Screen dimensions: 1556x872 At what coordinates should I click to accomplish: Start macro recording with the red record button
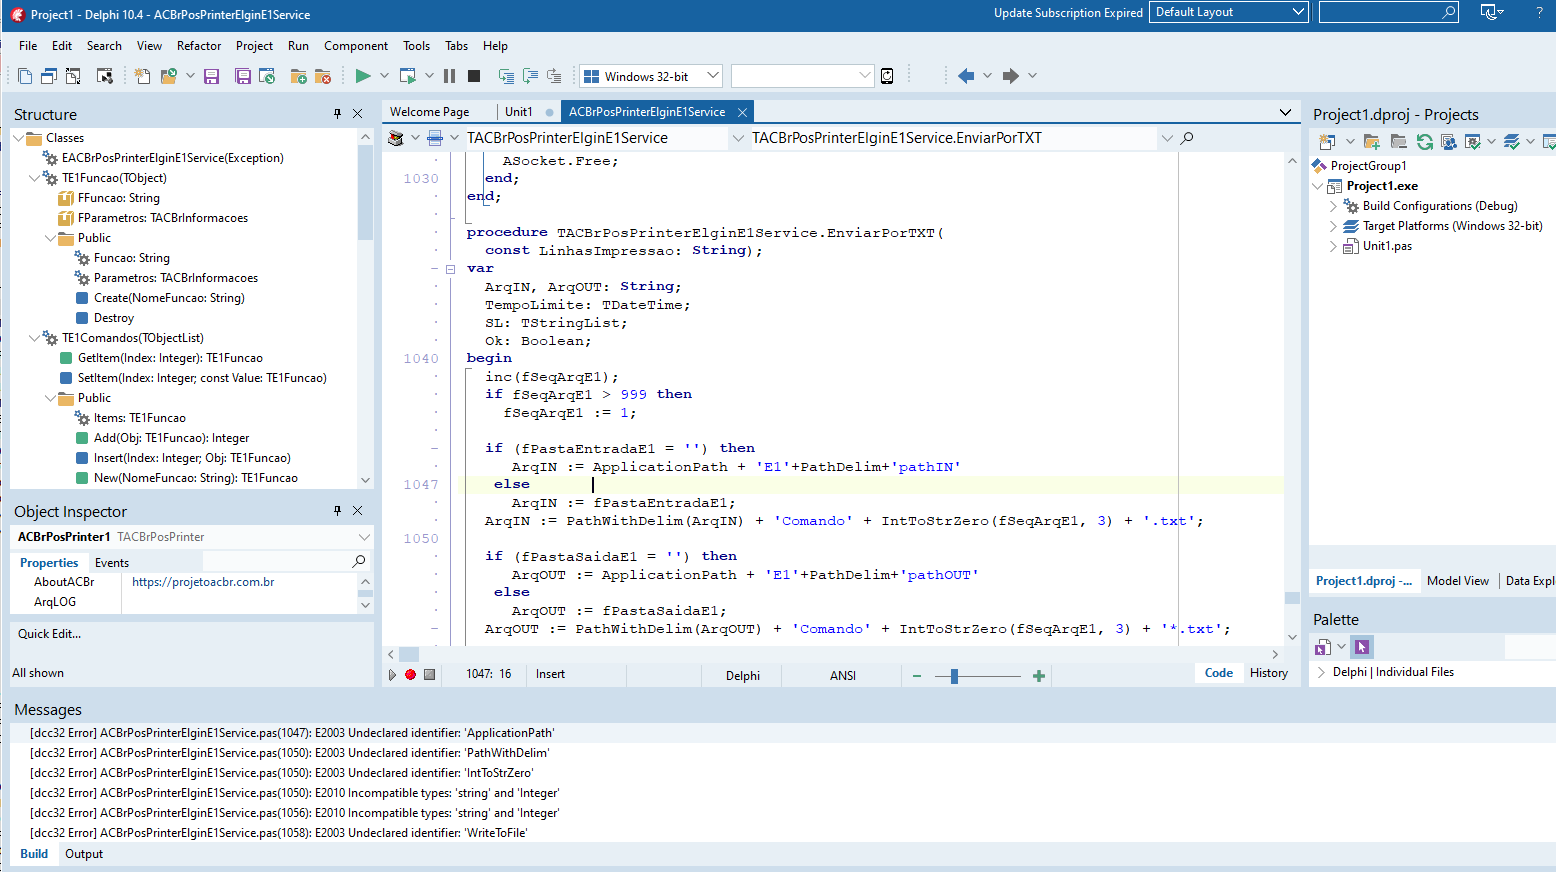[x=410, y=675]
